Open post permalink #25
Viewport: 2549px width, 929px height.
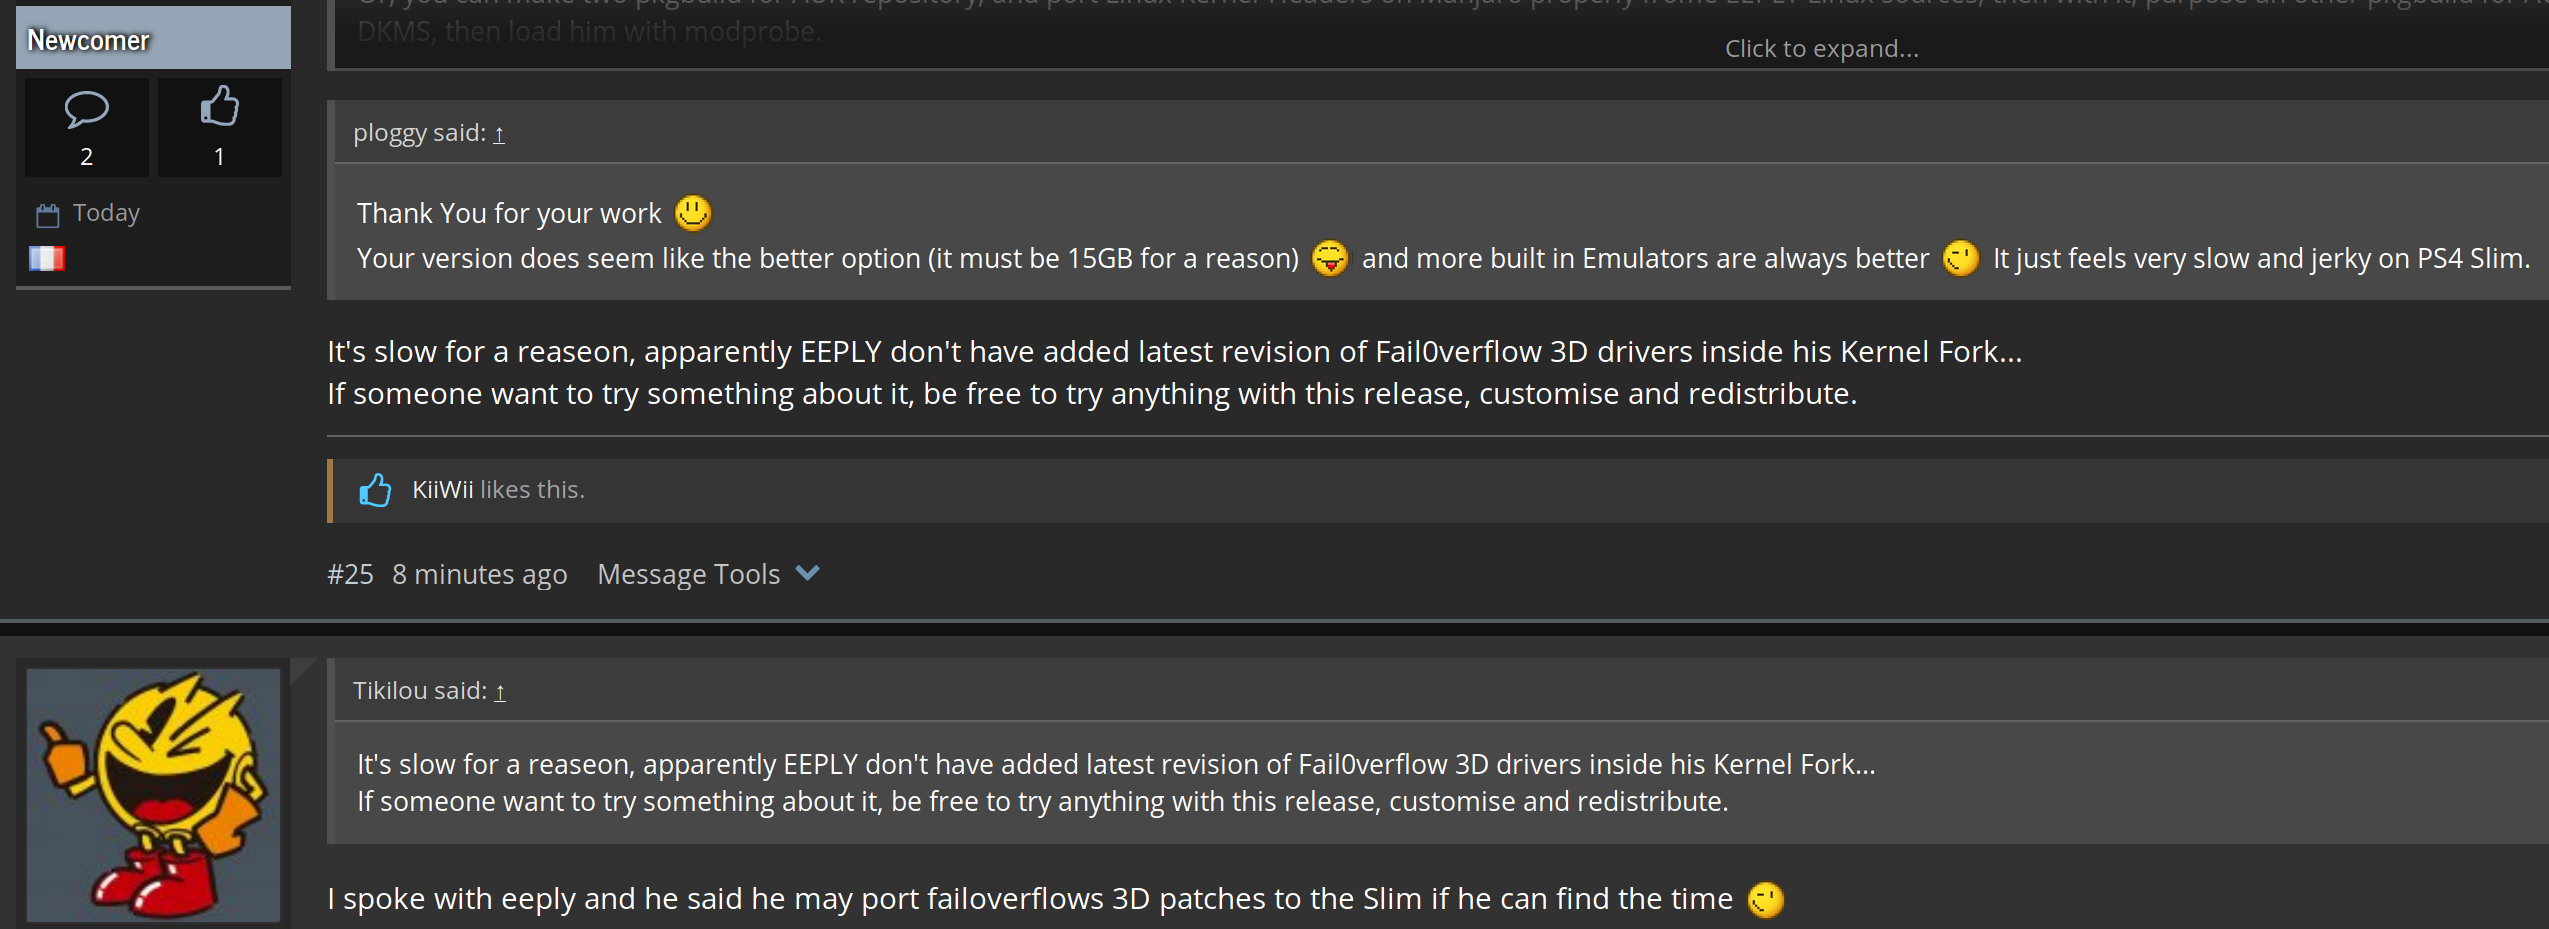[x=350, y=574]
